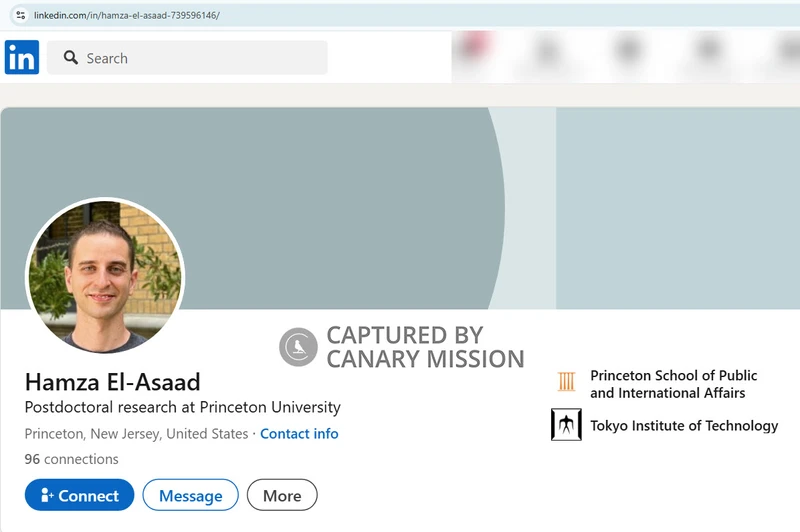
Task: Select the Hamza El-Asaad name heading
Action: tap(113, 382)
